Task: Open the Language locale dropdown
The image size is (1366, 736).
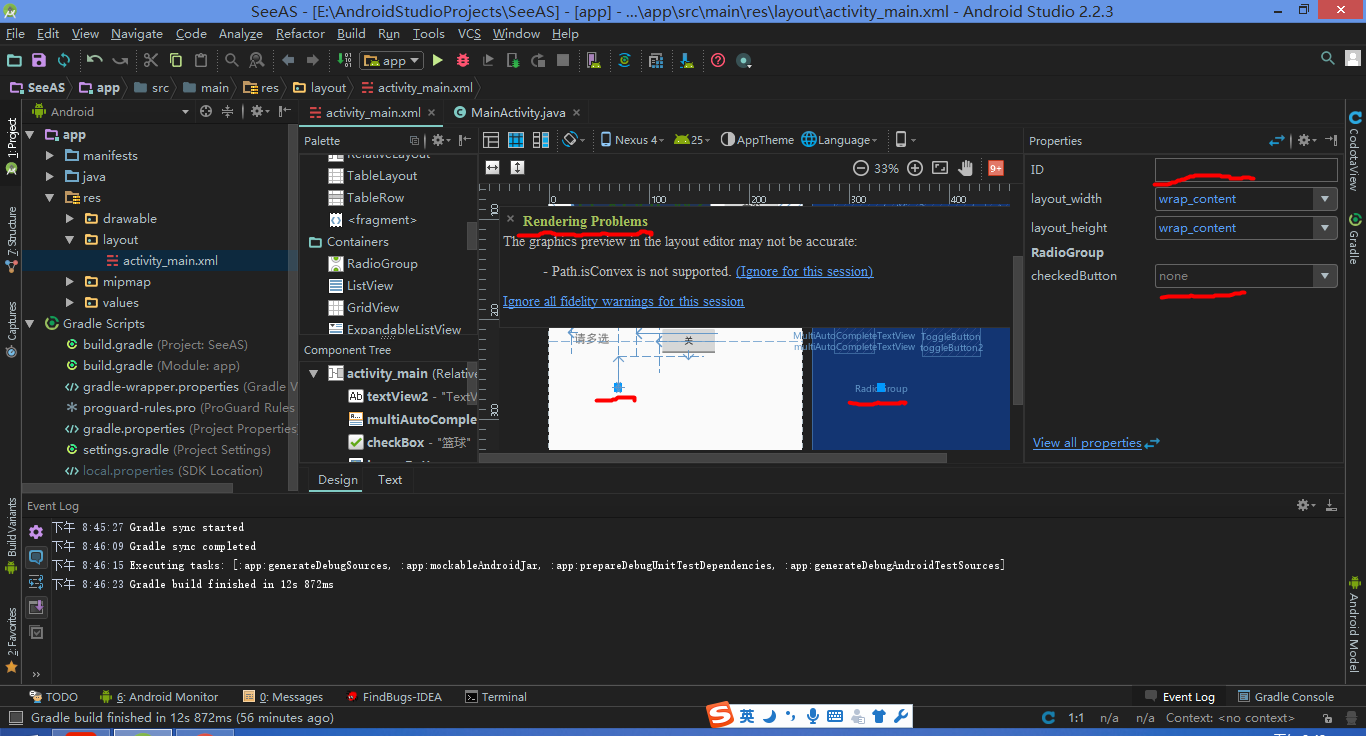Action: pyautogui.click(x=840, y=140)
